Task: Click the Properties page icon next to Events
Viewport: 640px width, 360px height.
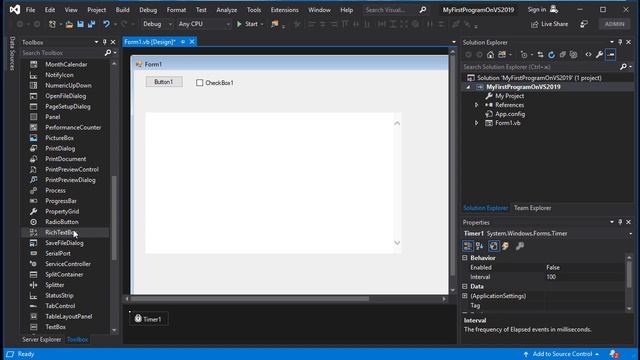Action: pyautogui.click(x=493, y=246)
